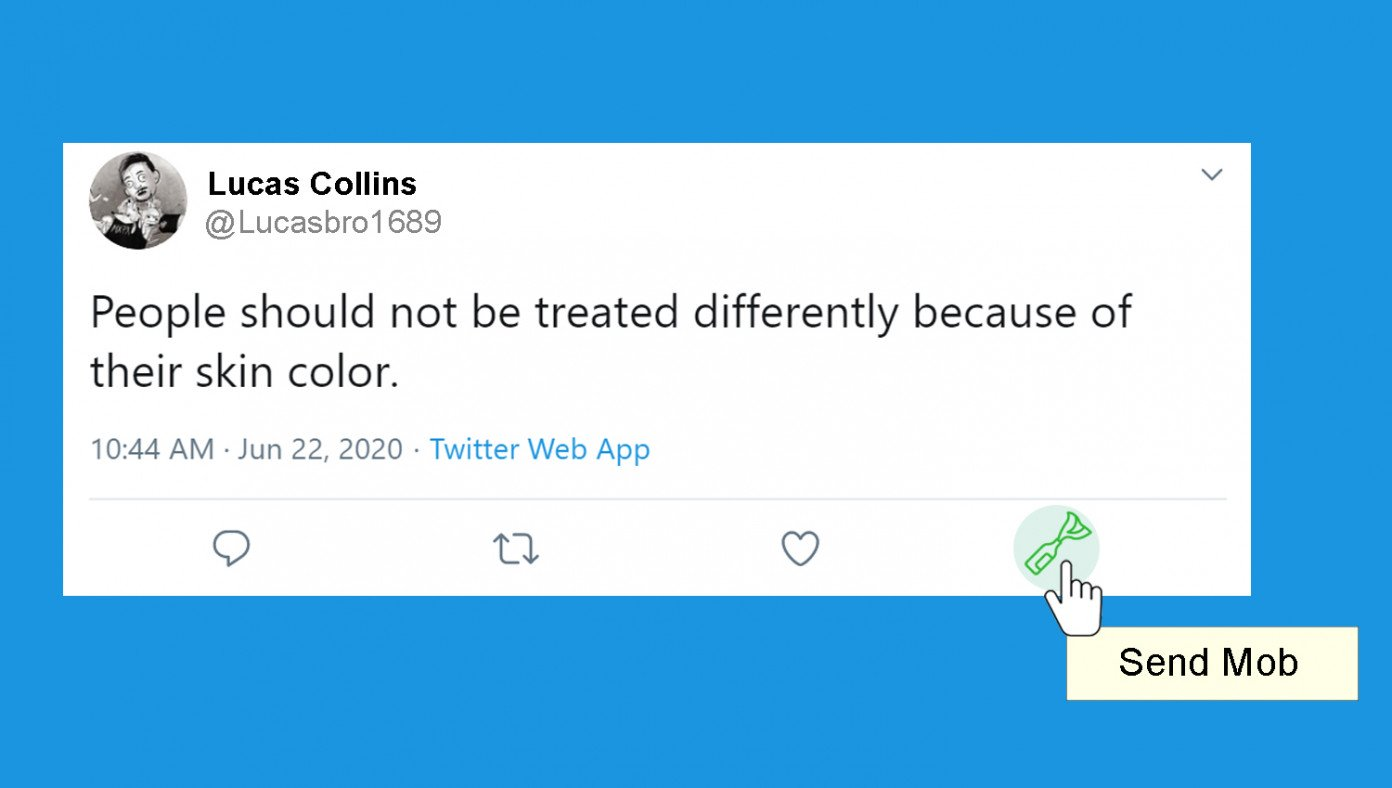Viewport: 1392px width, 788px height.
Task: Retweet the Lucas Collins tweet
Action: pos(516,549)
